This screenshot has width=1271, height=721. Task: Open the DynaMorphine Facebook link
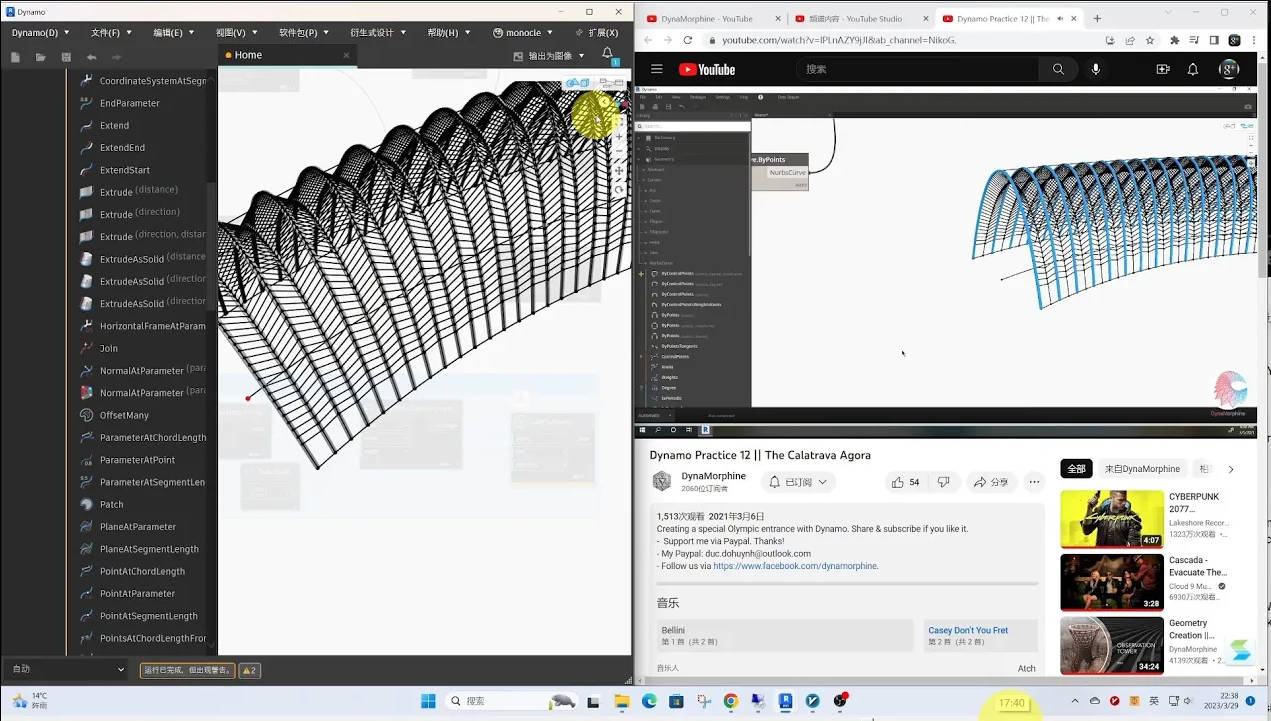[x=794, y=565]
